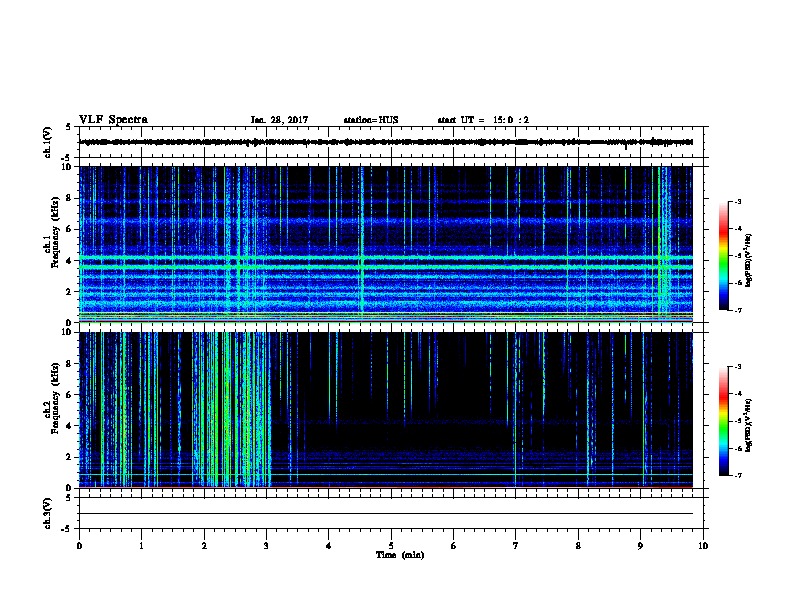Click the ch.3(V) flat-line waveform panel
Screen dimensions: 792x612
coord(391,513)
